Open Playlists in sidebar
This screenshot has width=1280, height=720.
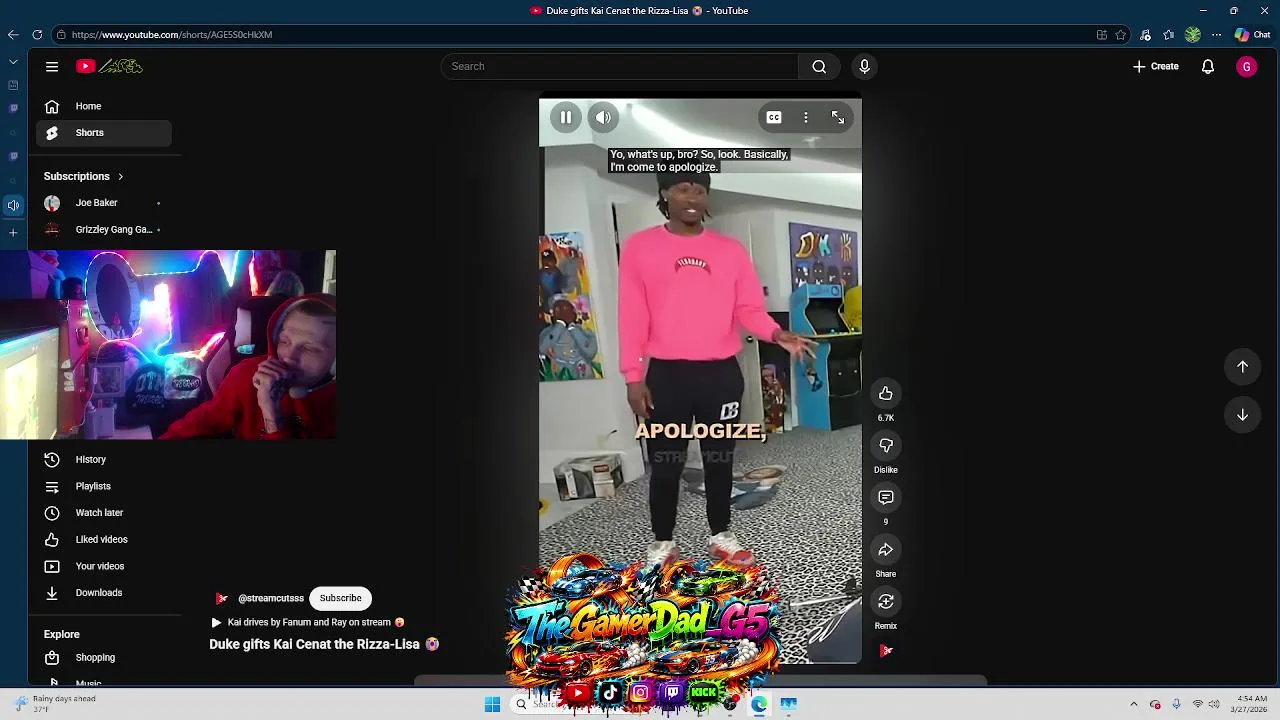tap(104, 486)
